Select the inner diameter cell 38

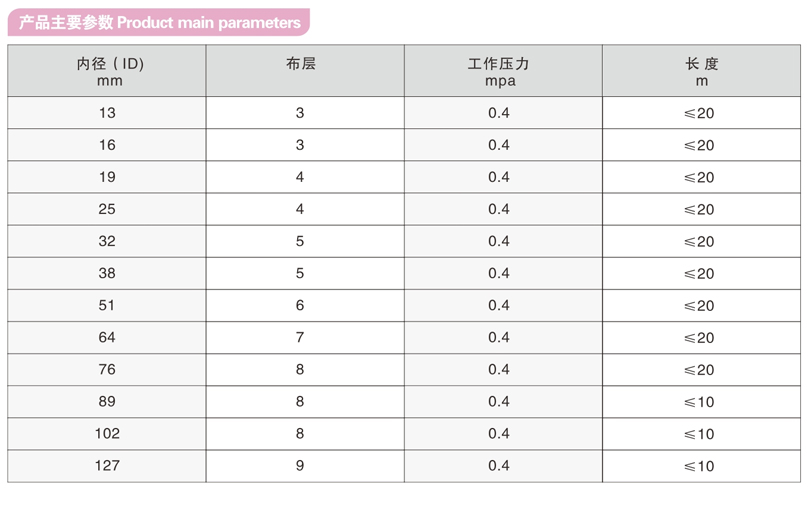pyautogui.click(x=107, y=273)
